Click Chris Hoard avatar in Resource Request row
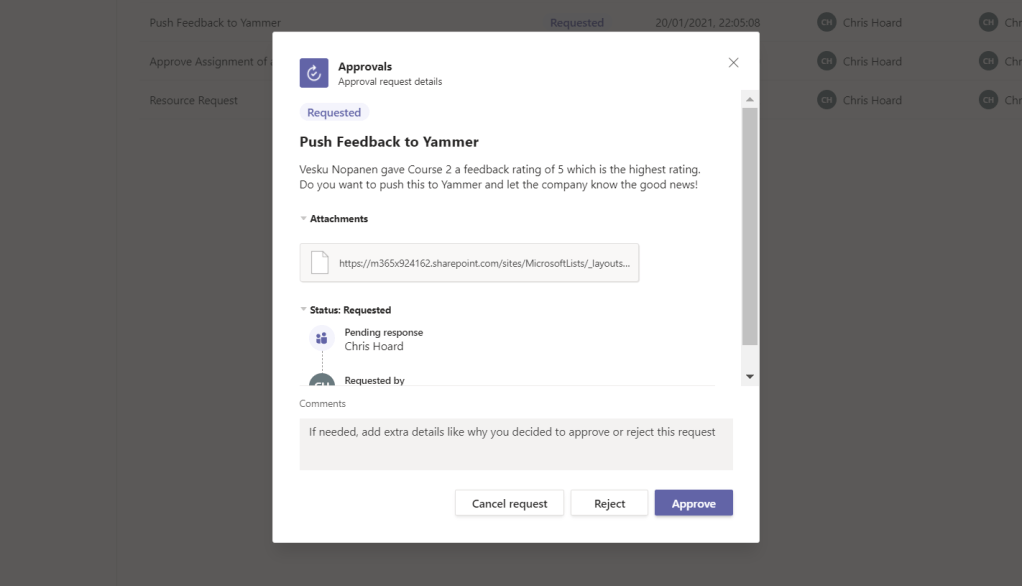Viewport: 1022px width, 586px height. (x=826, y=100)
